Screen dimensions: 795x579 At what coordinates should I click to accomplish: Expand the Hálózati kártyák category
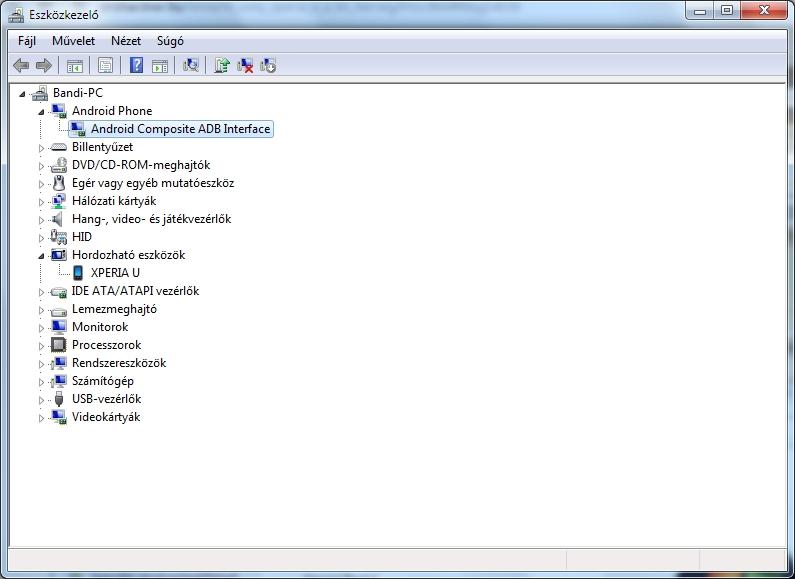point(41,202)
